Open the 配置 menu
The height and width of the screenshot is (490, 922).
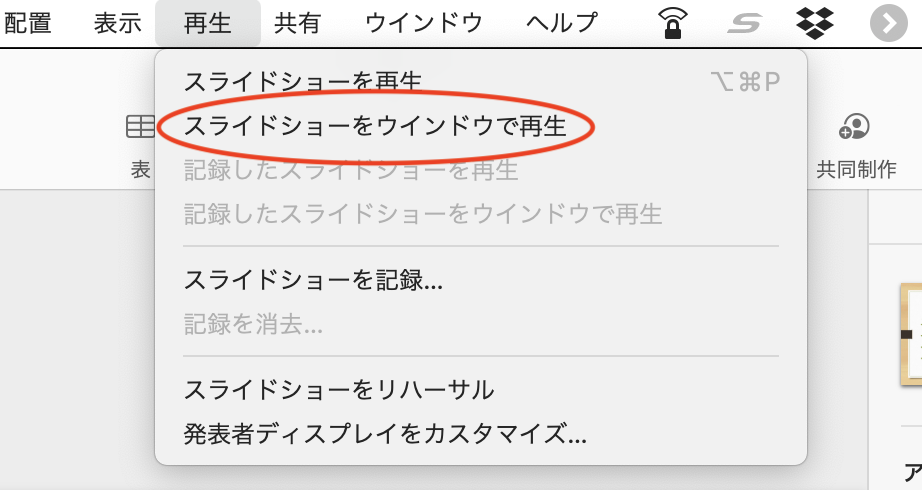click(x=27, y=24)
